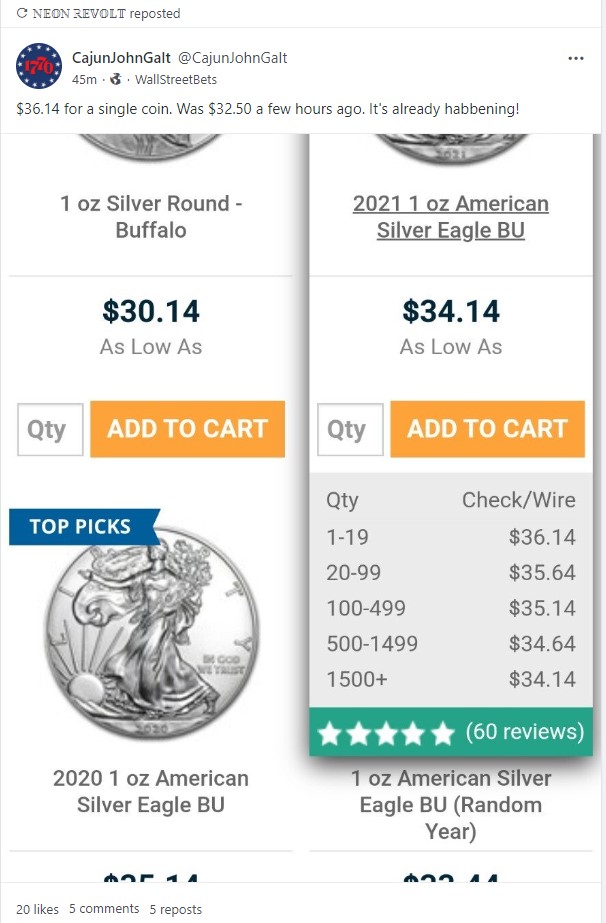
Task: Click the Qty field for 2021 Silver Eagle
Action: coord(350,429)
